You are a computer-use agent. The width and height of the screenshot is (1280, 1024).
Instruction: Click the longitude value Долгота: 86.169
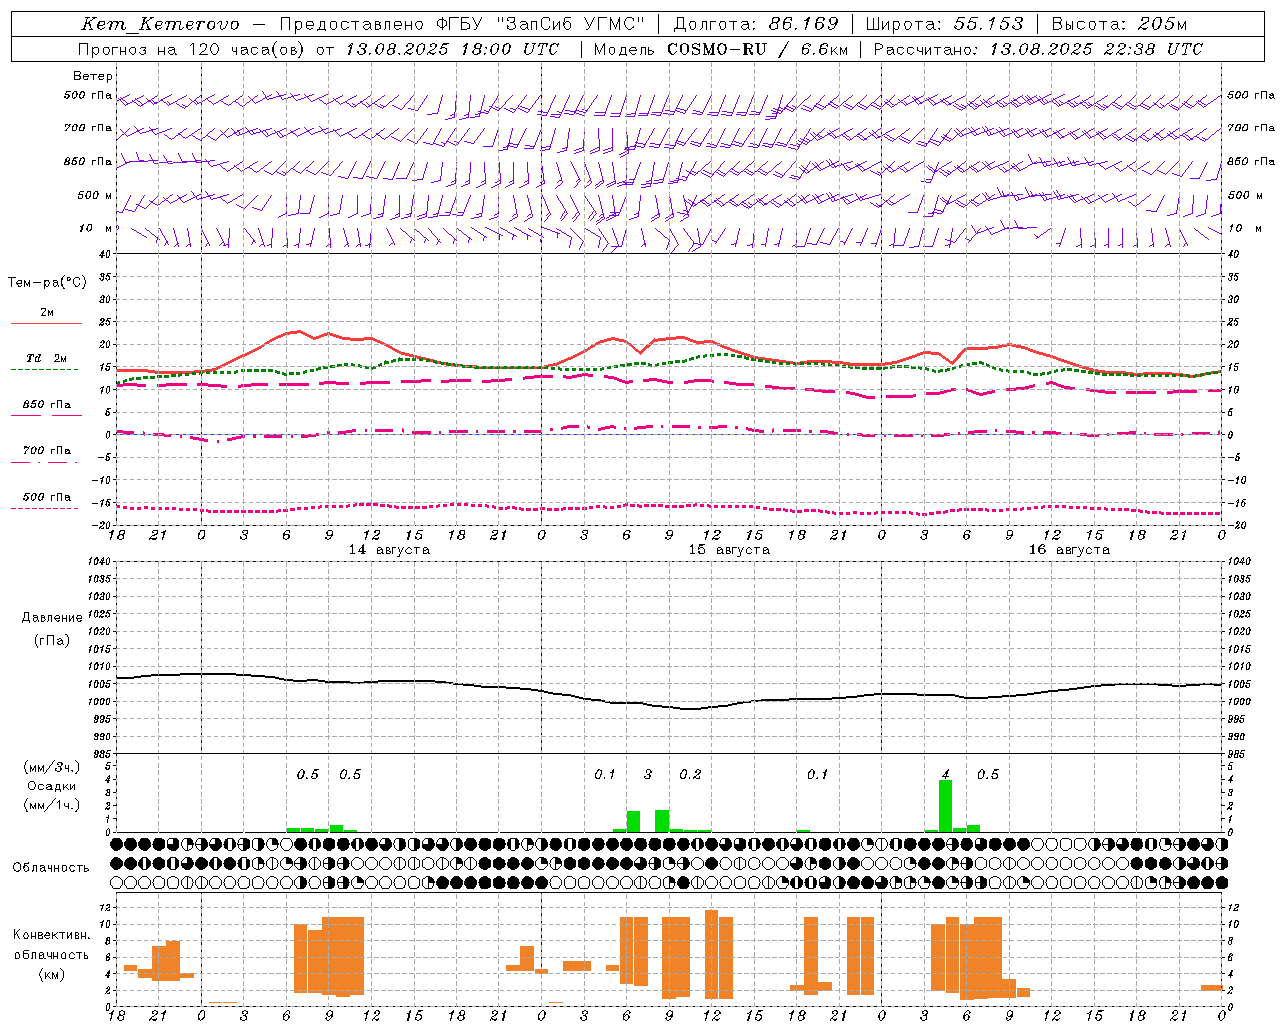coord(758,24)
